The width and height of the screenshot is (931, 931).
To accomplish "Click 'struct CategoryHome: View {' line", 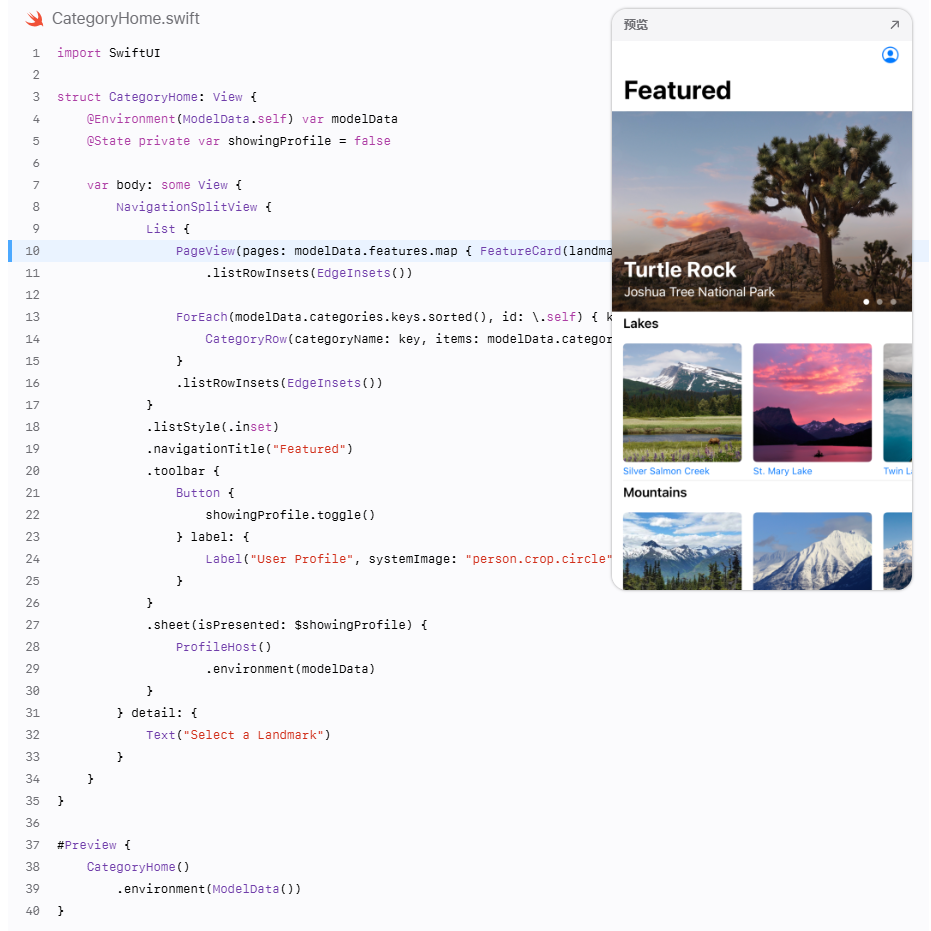I will tap(157, 97).
